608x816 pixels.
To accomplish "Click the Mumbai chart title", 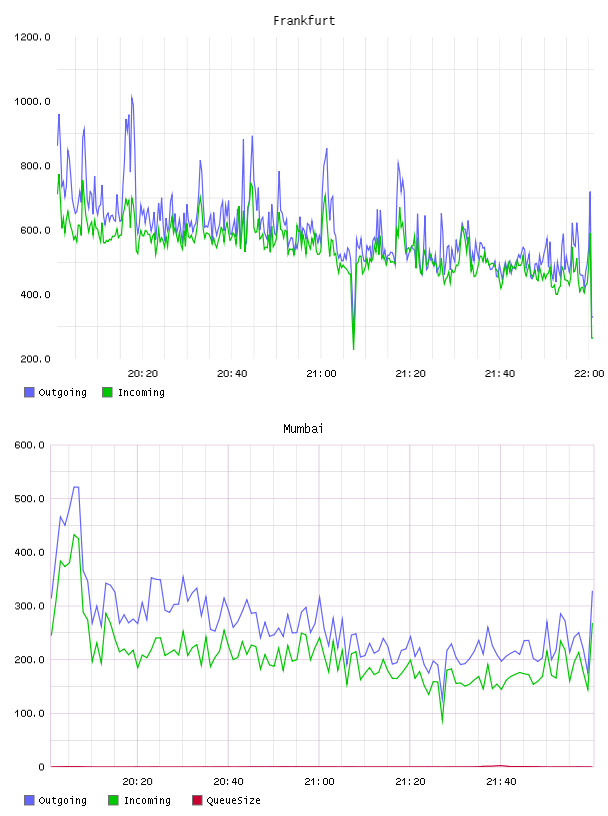I will [x=303, y=429].
